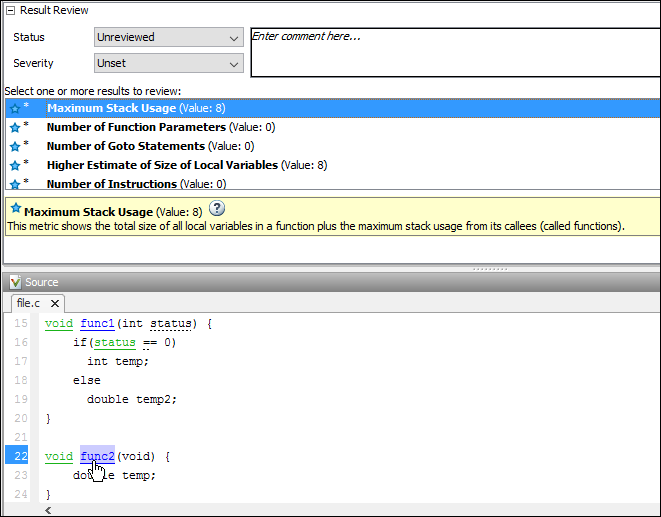Open the Severity dropdown
This screenshot has height=517, width=661.
pyautogui.click(x=168, y=63)
